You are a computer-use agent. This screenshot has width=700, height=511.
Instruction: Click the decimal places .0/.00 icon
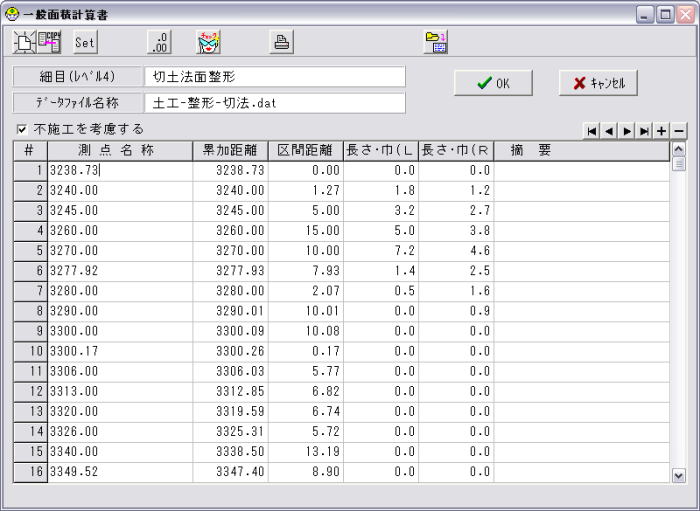tap(159, 42)
